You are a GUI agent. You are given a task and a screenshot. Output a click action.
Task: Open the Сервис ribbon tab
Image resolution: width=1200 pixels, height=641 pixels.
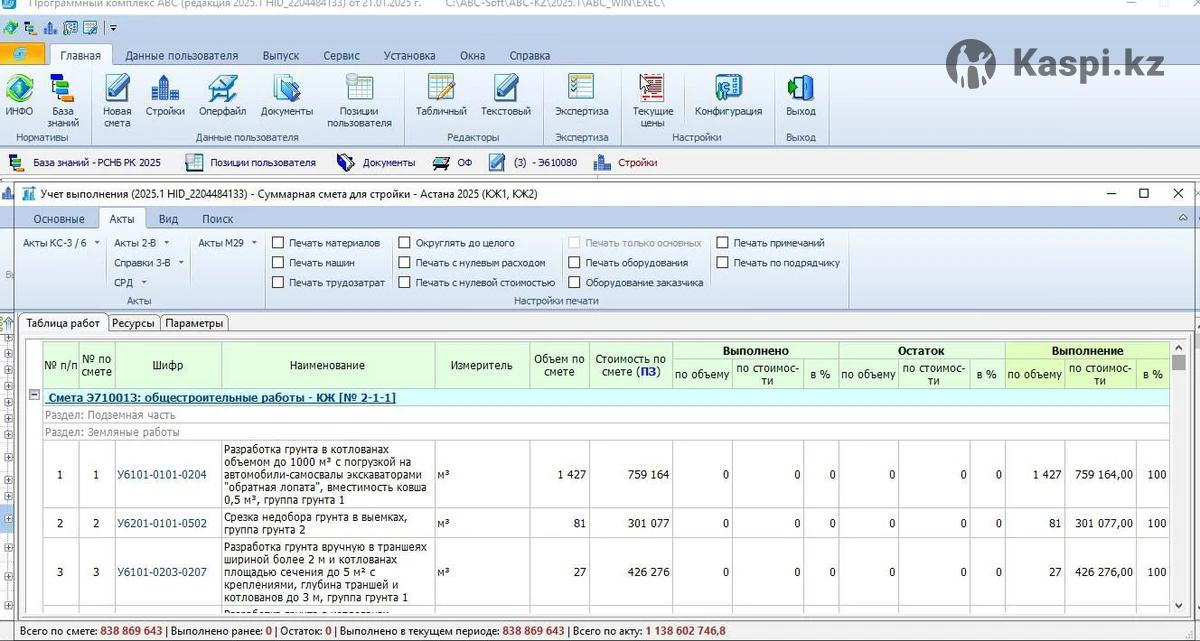coord(341,56)
